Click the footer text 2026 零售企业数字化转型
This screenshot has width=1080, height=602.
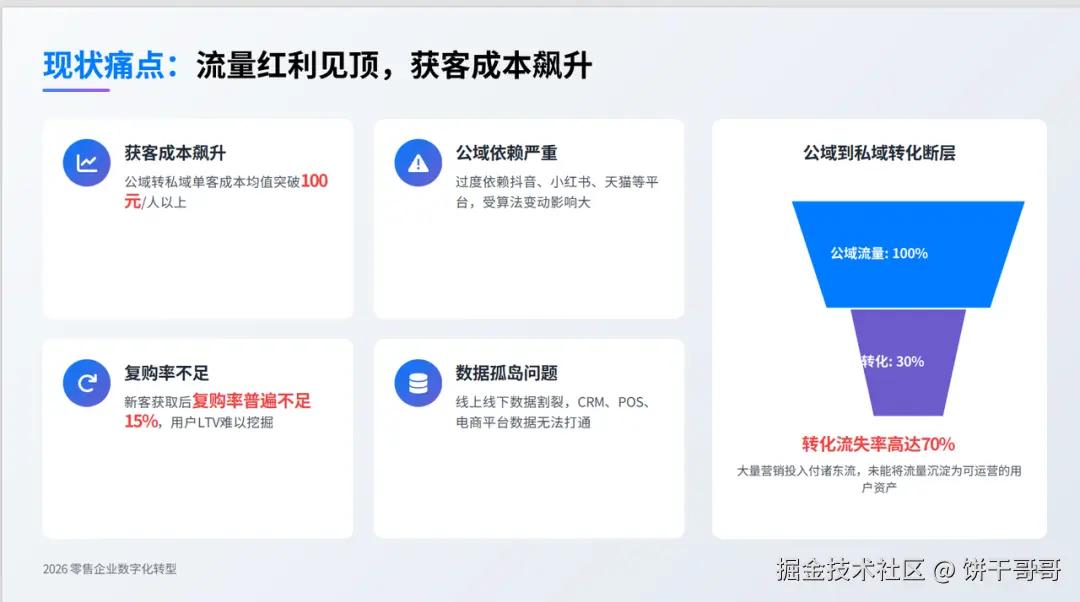[110, 569]
